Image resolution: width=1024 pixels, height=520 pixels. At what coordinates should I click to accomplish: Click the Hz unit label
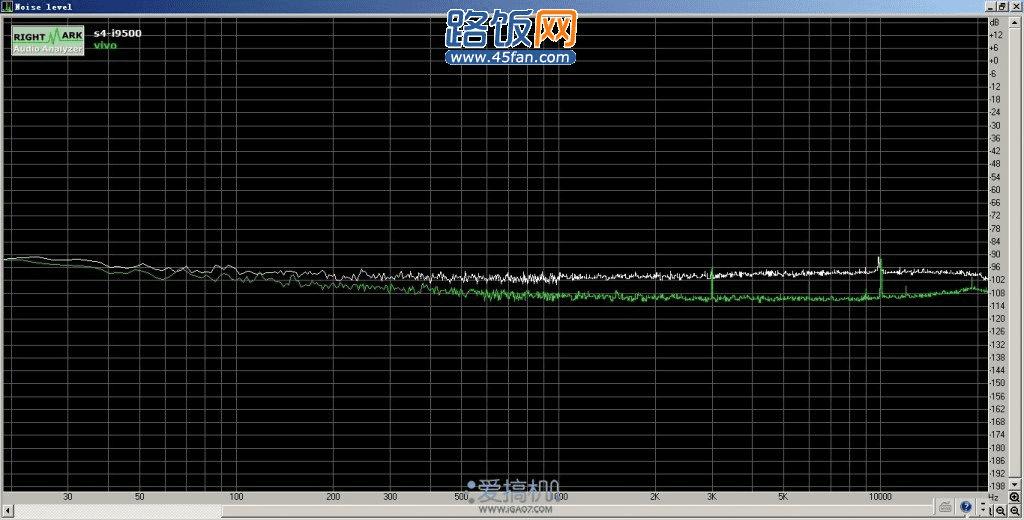993,497
